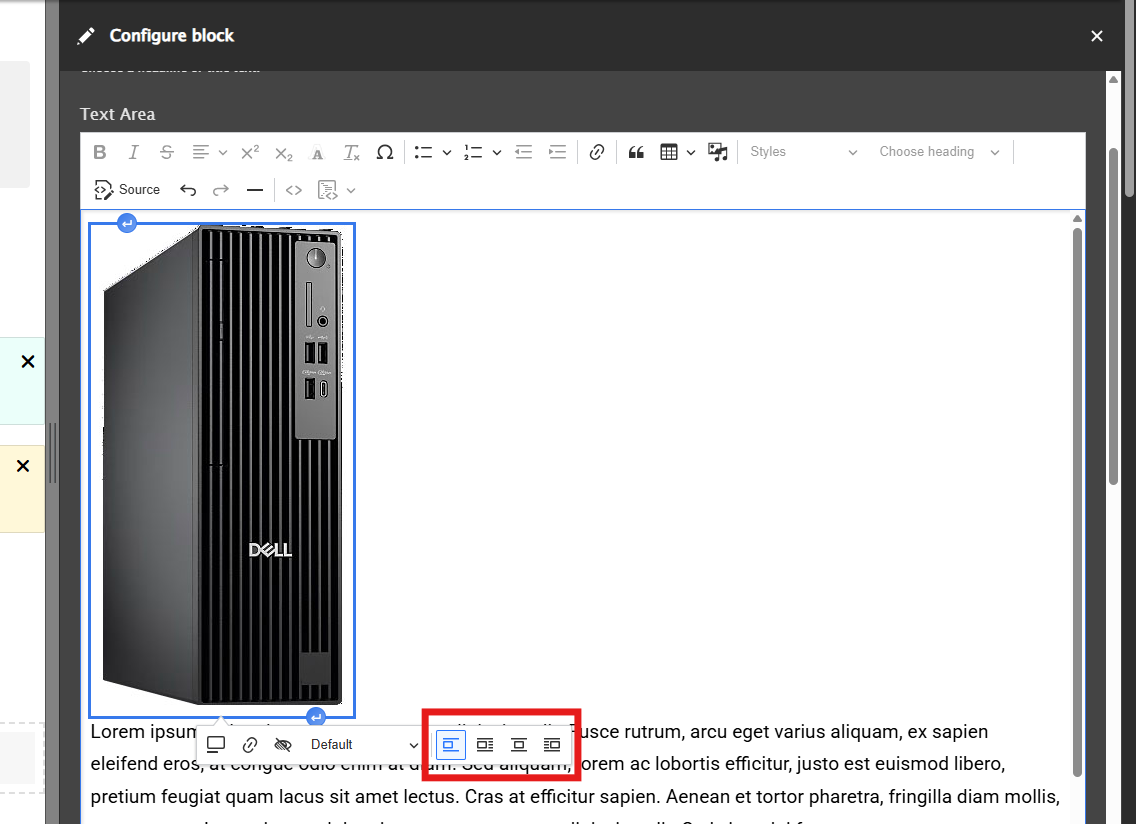Open the Choose heading dropdown
Viewport: 1136px width, 824px height.
[939, 152]
